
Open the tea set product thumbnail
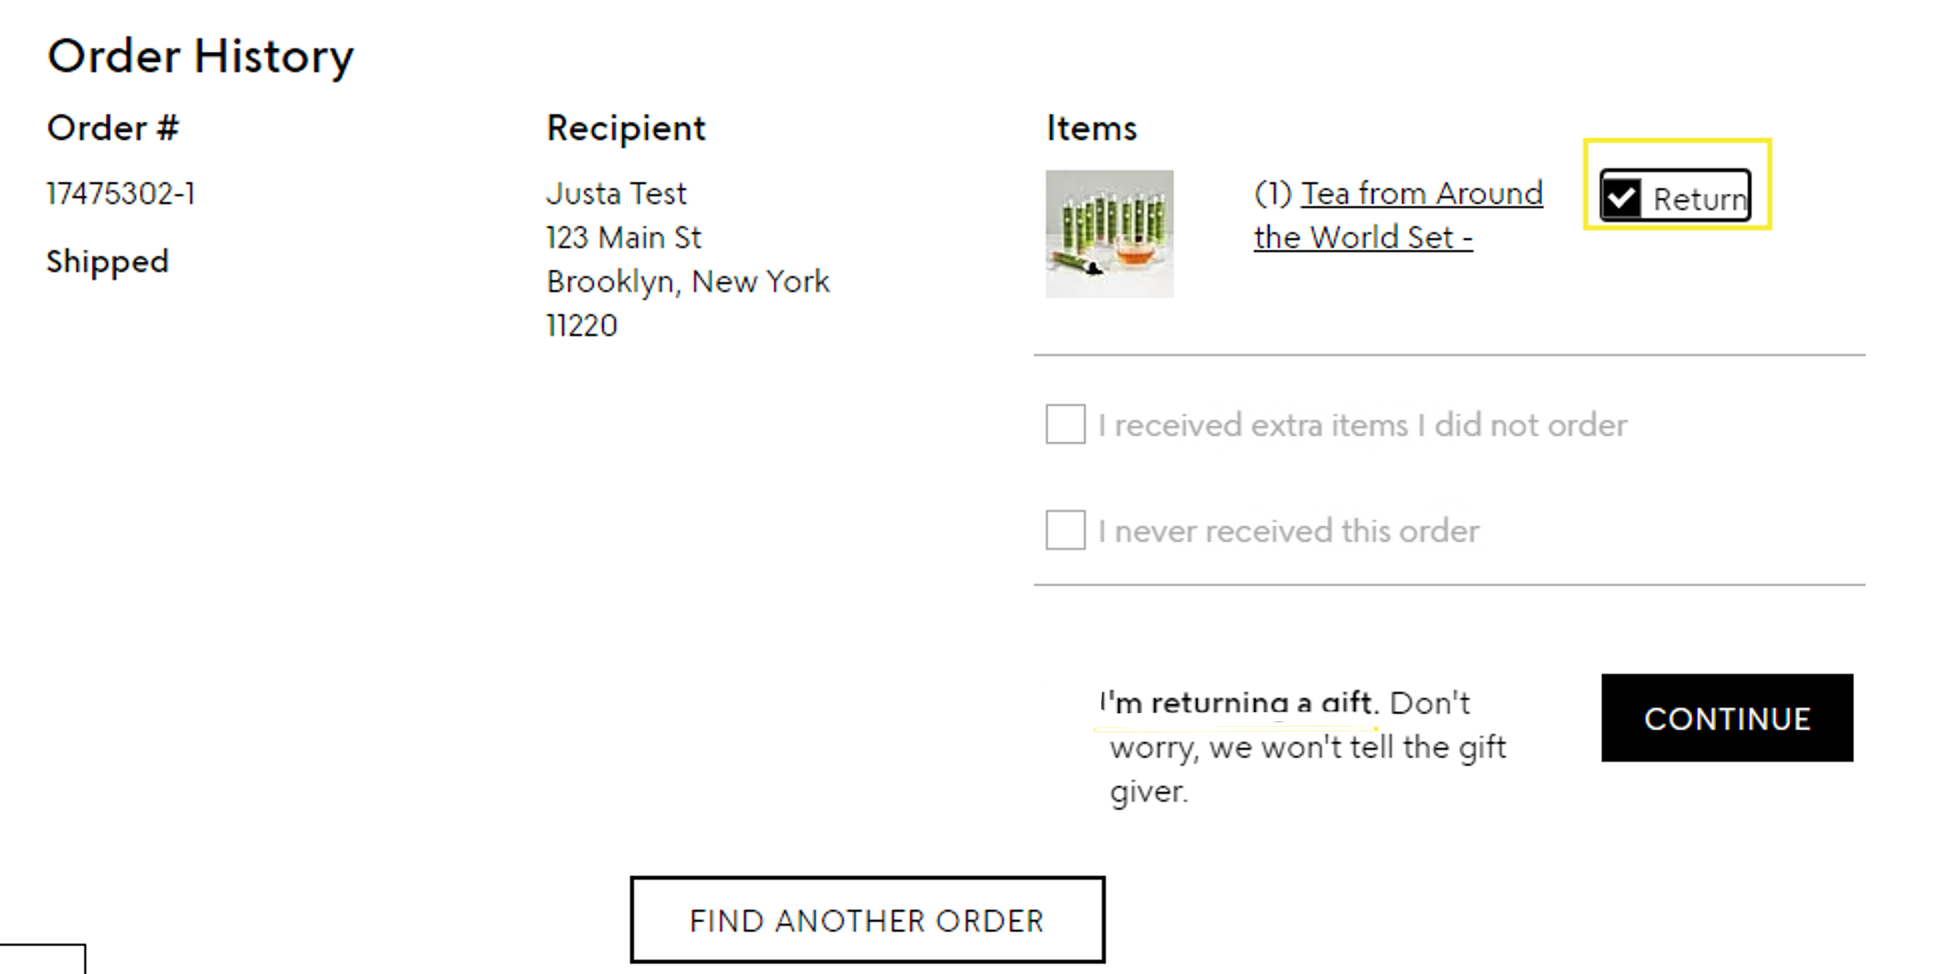point(1109,234)
